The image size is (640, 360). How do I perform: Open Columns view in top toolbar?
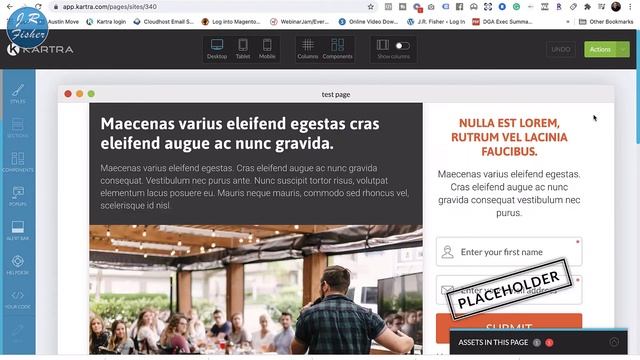click(308, 49)
